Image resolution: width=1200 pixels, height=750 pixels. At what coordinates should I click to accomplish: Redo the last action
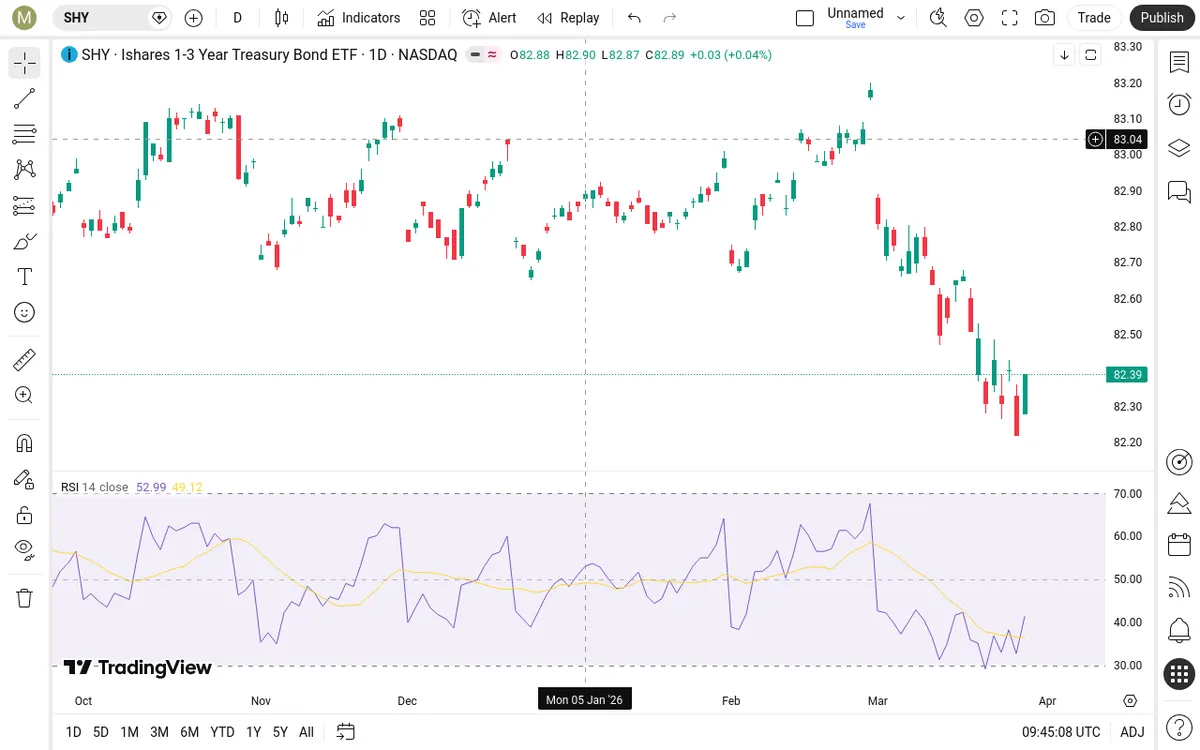pos(670,18)
